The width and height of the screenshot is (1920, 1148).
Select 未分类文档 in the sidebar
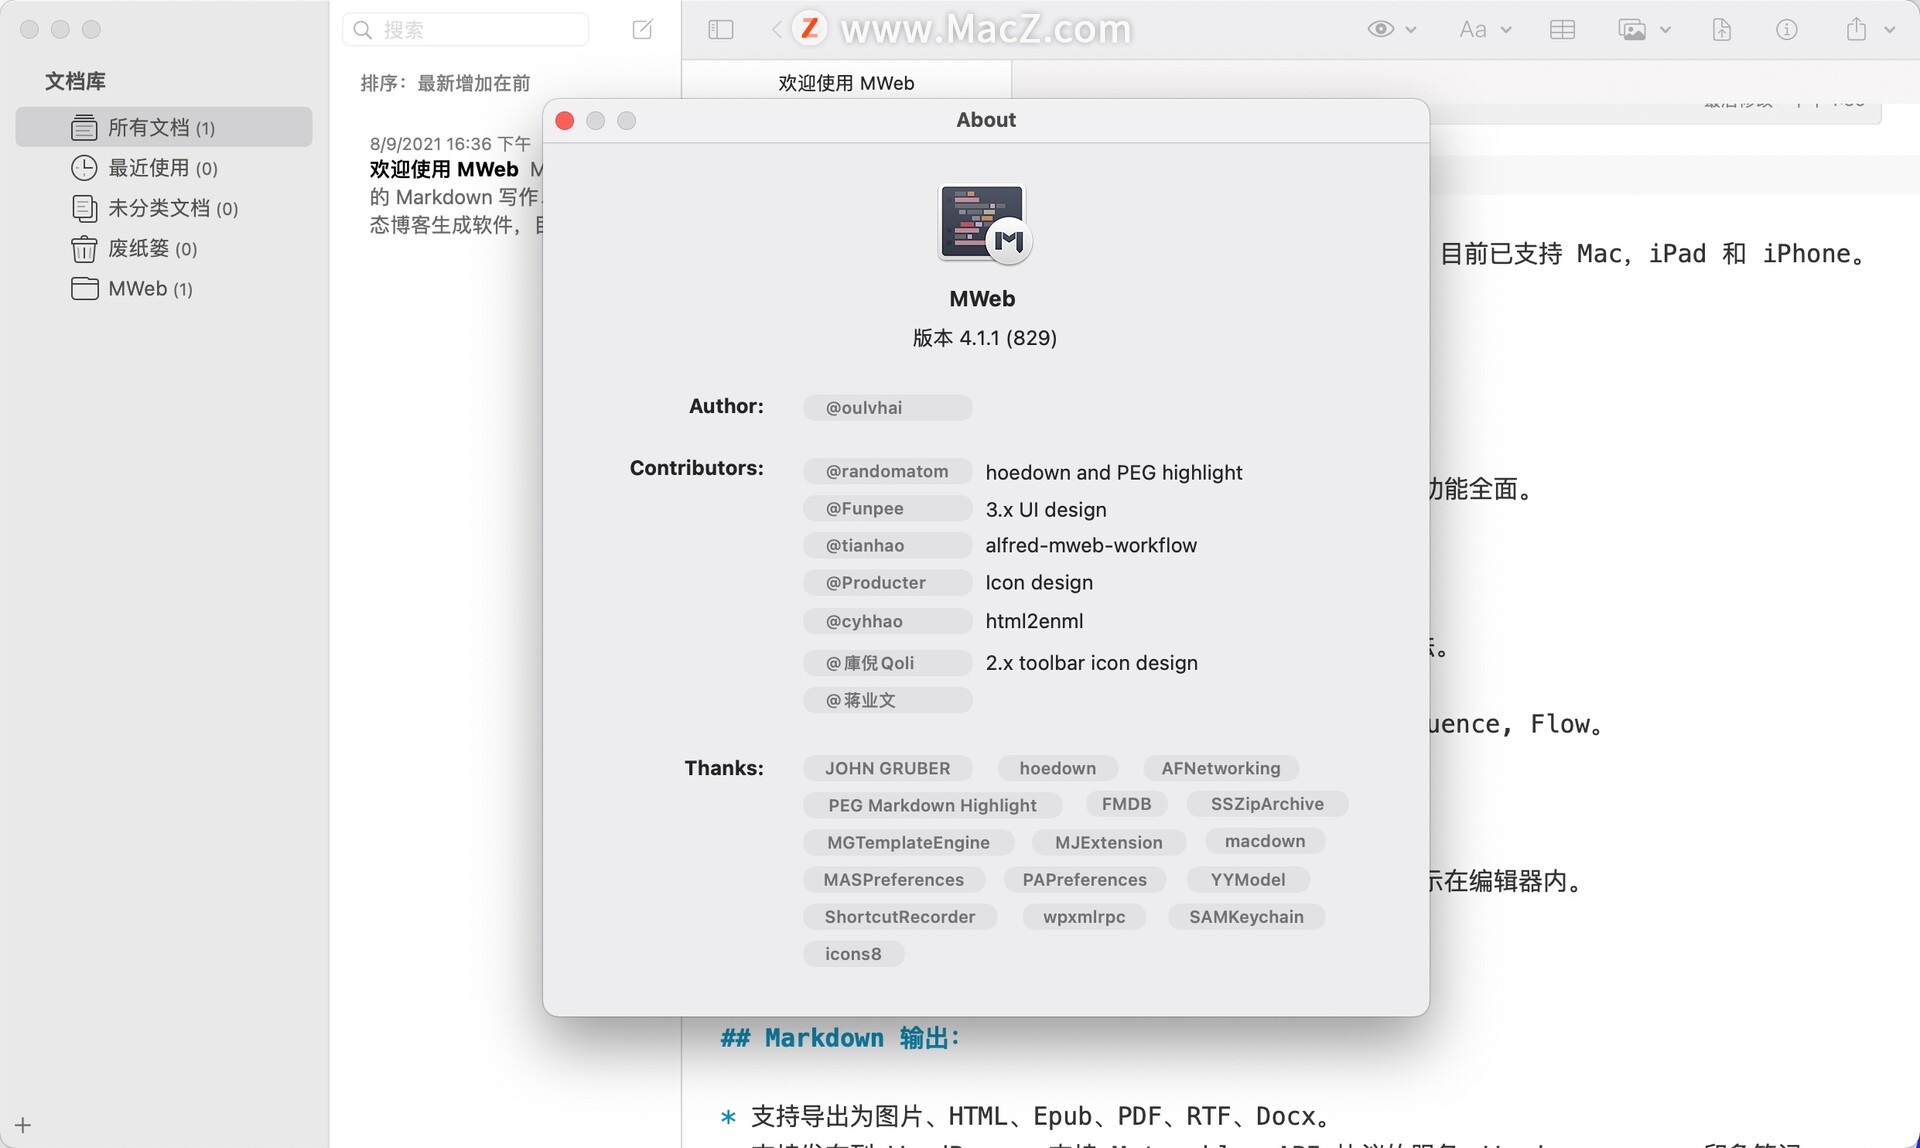tap(164, 208)
